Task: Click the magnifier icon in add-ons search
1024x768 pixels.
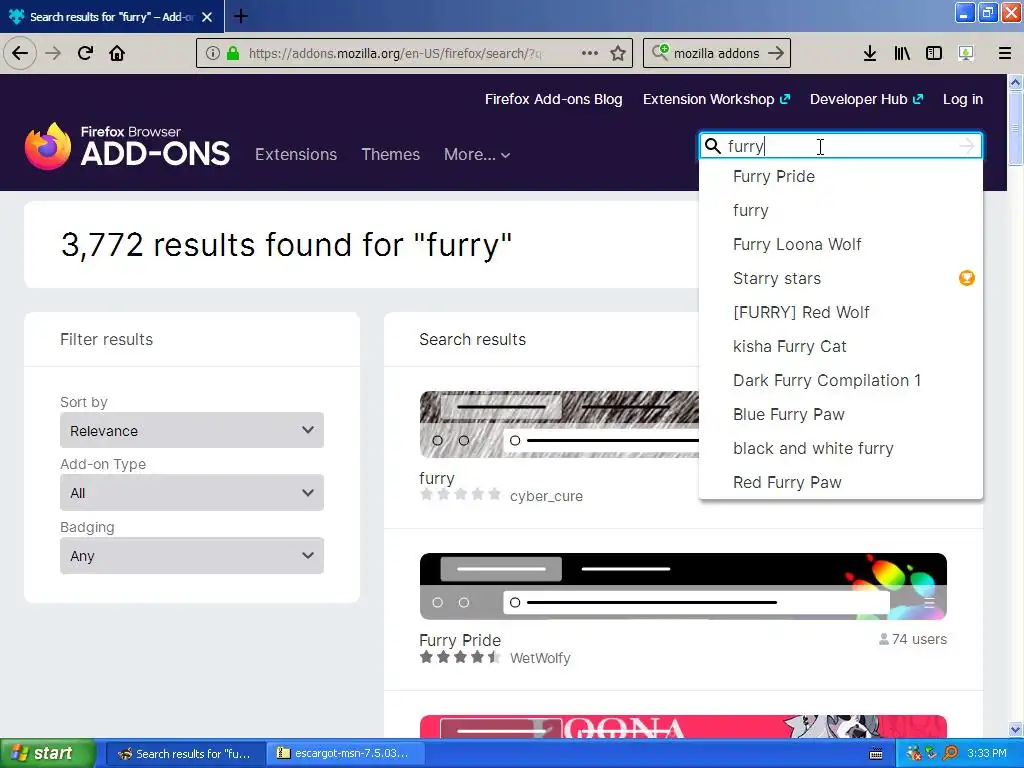Action: pos(713,146)
